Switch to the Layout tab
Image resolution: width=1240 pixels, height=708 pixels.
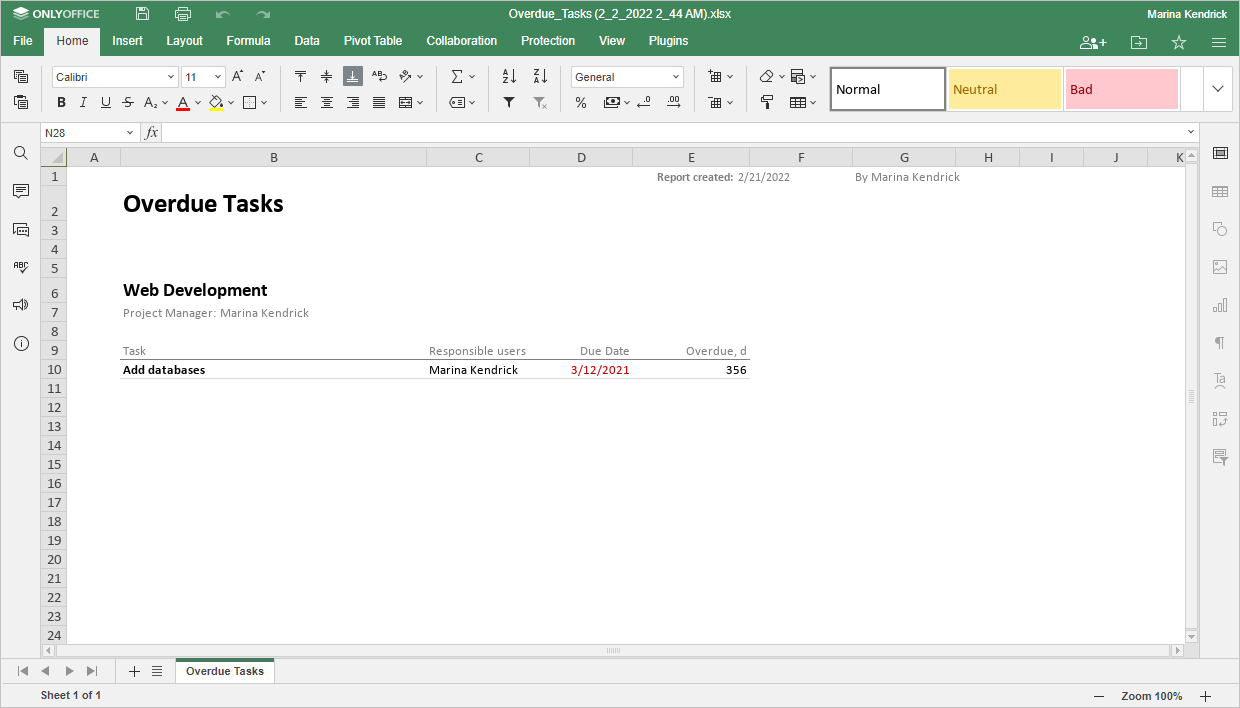[184, 41]
